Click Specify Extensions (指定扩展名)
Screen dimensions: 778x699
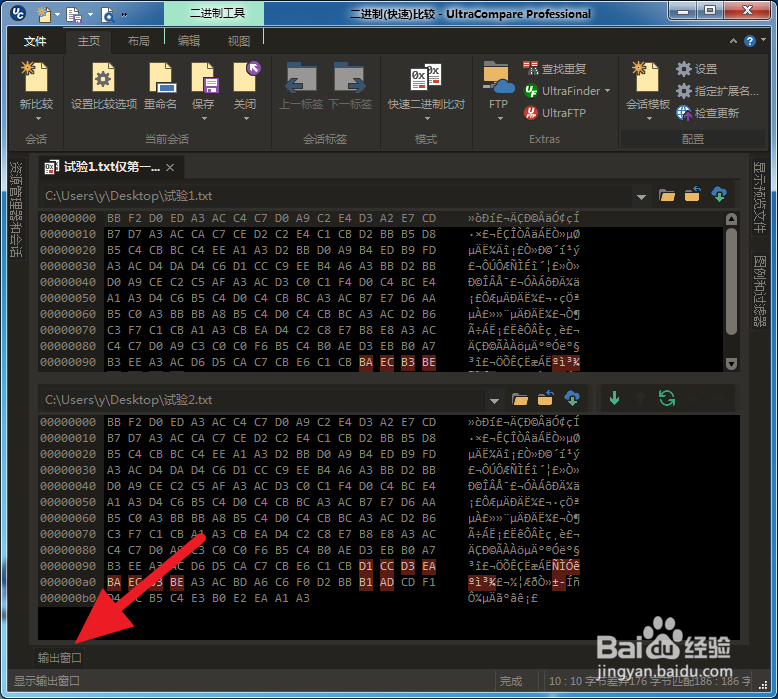(716, 91)
